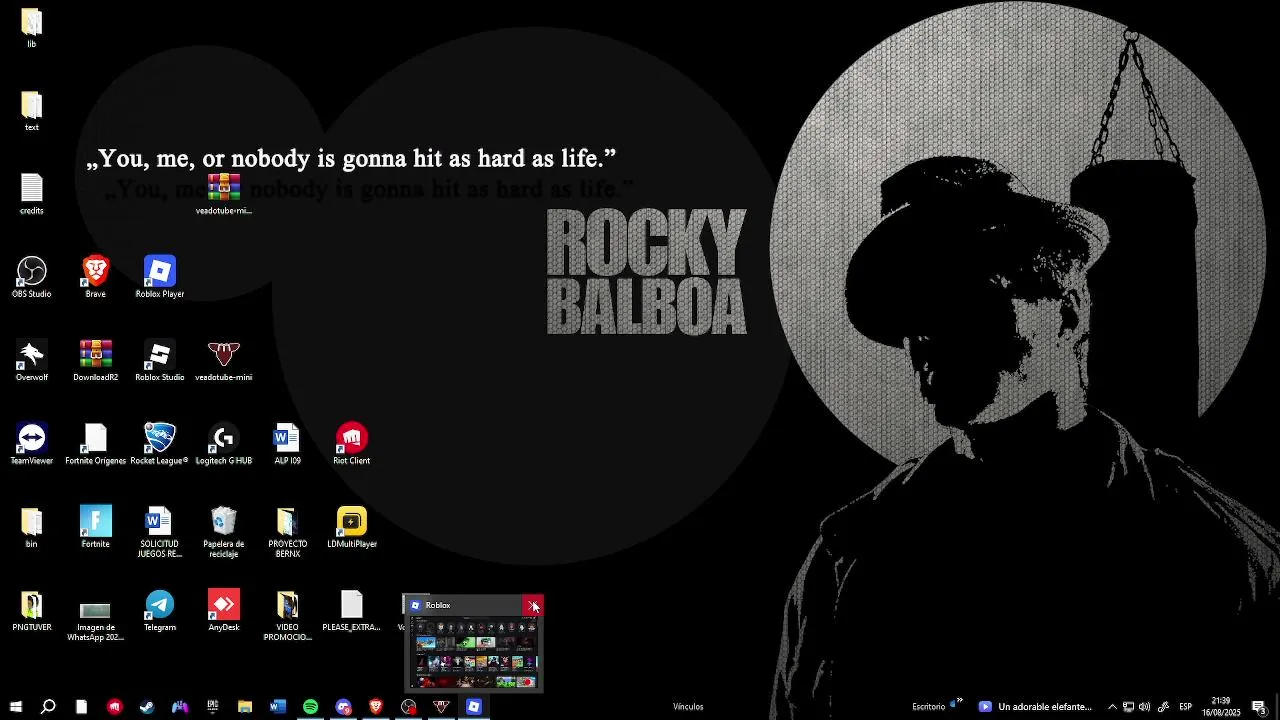Switch to Discord on the taskbar

343,707
